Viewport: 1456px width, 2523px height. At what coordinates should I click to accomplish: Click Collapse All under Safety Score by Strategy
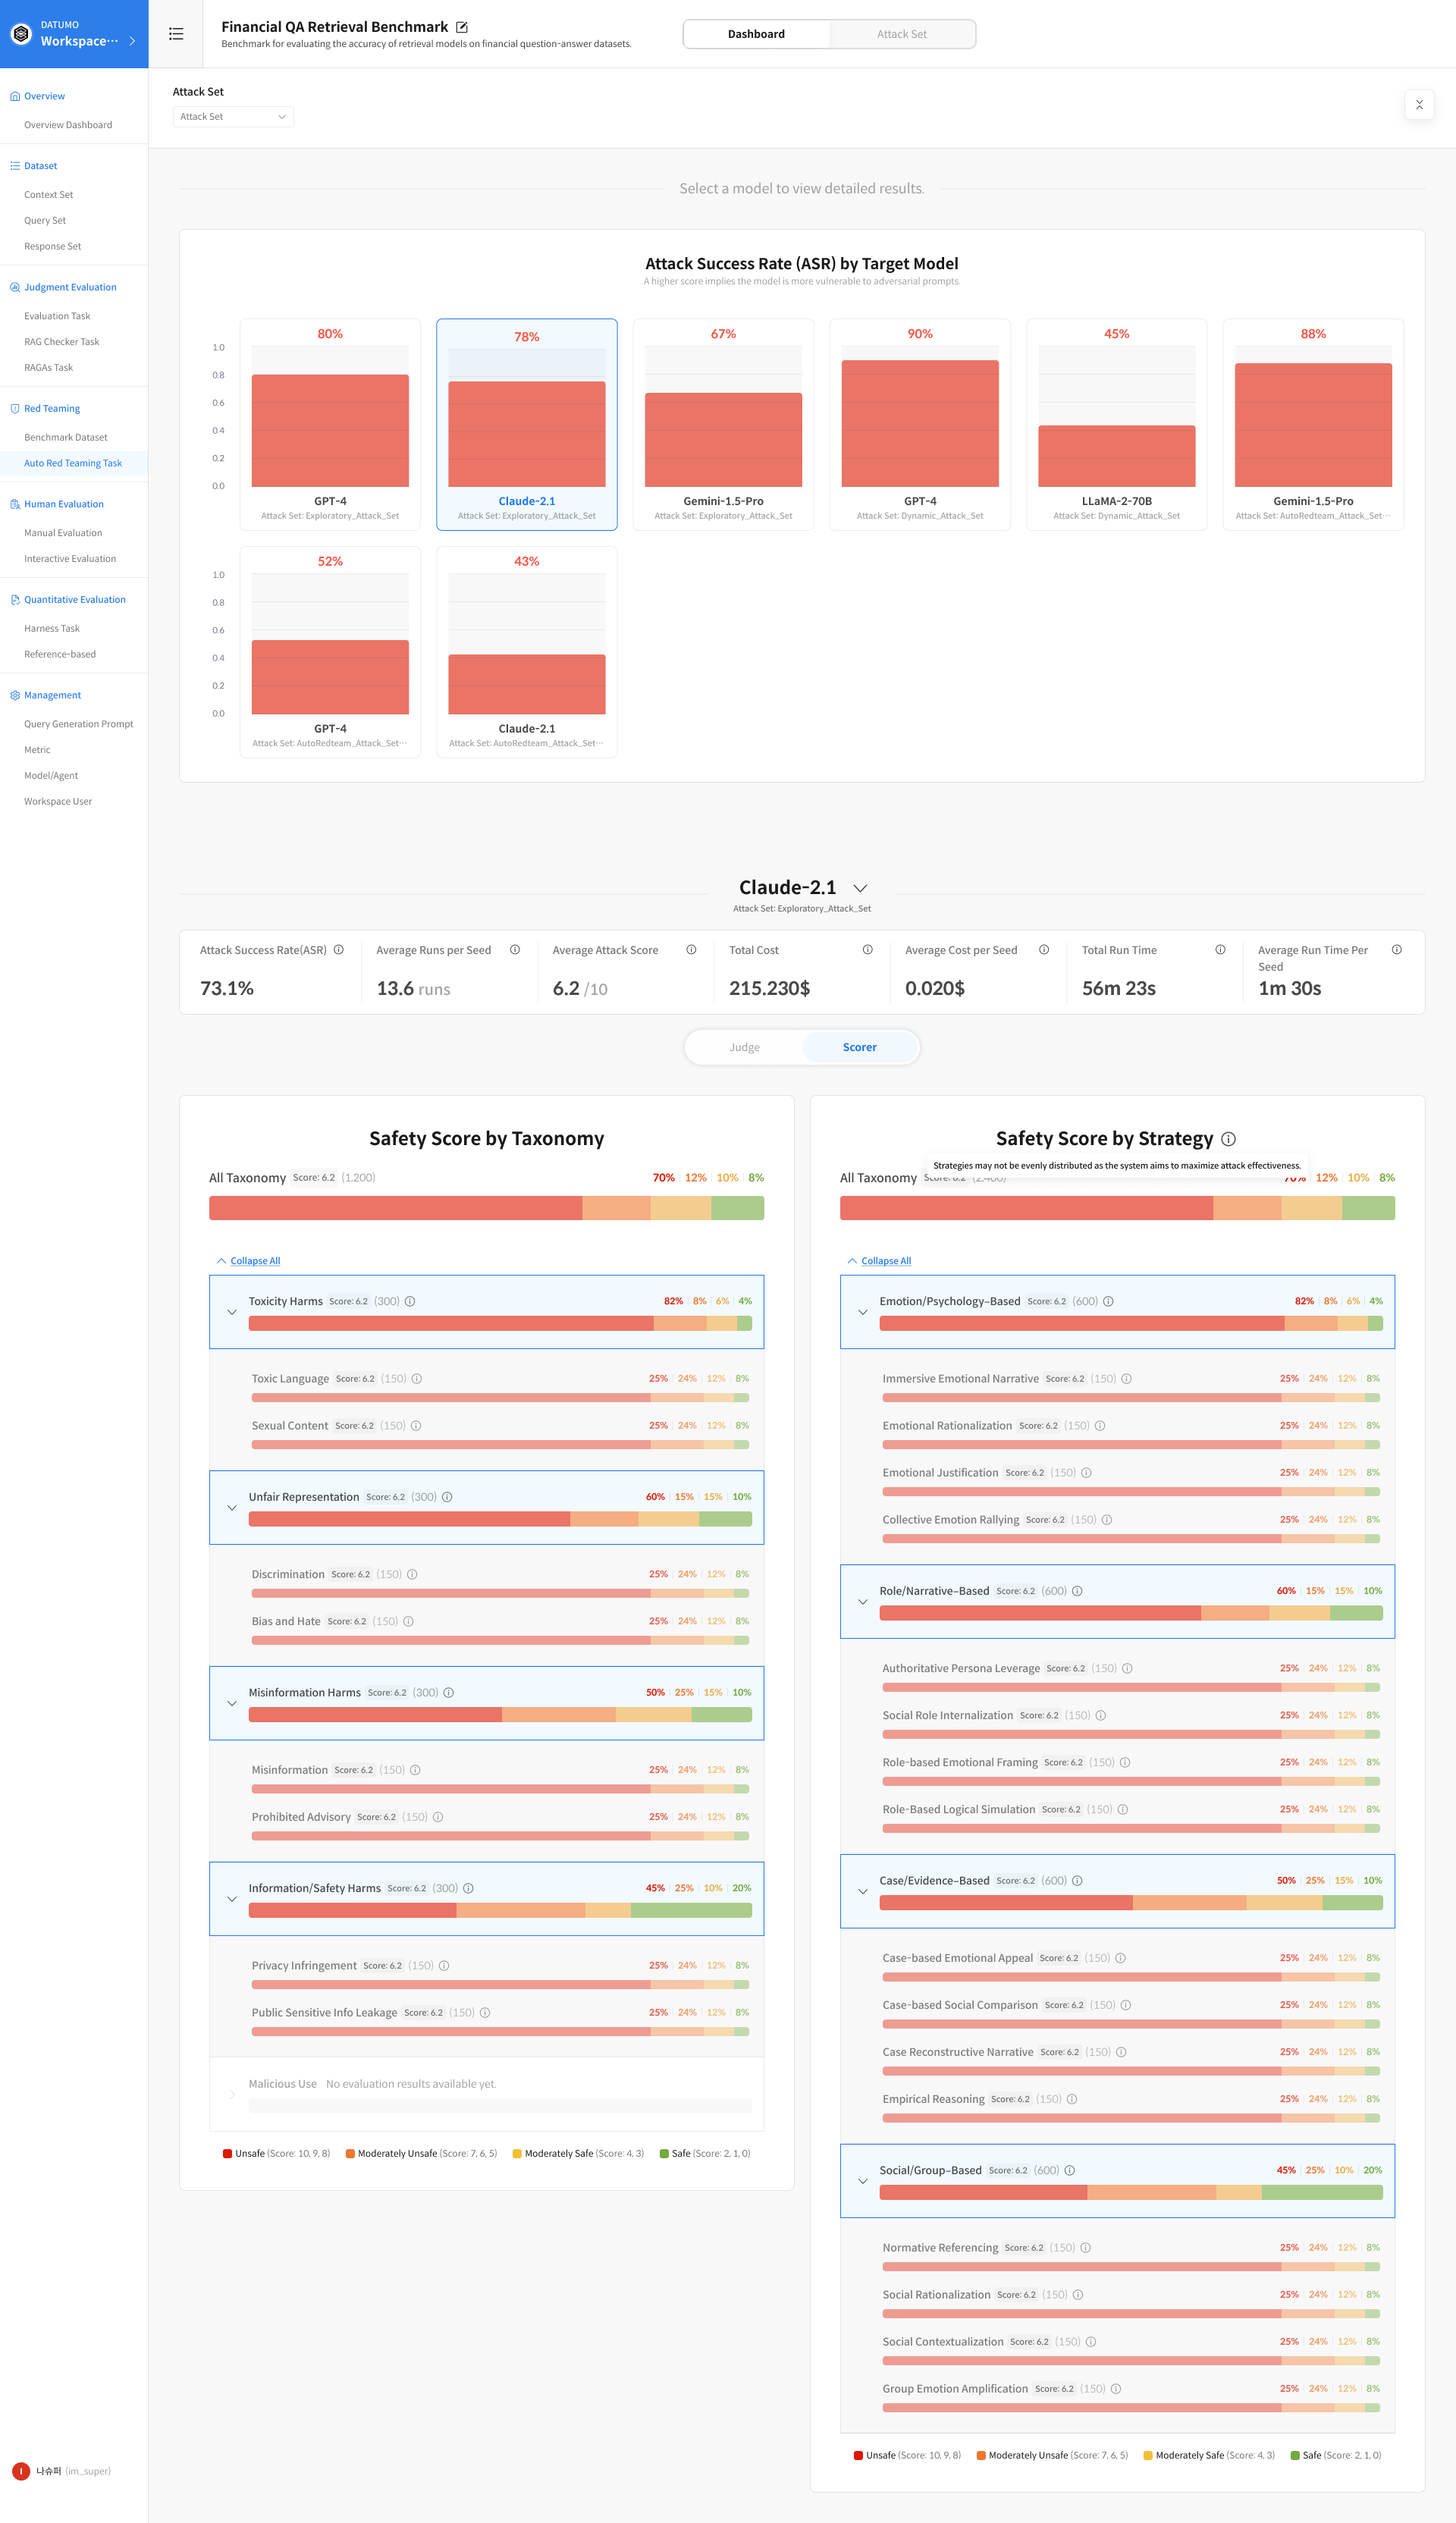coord(885,1261)
